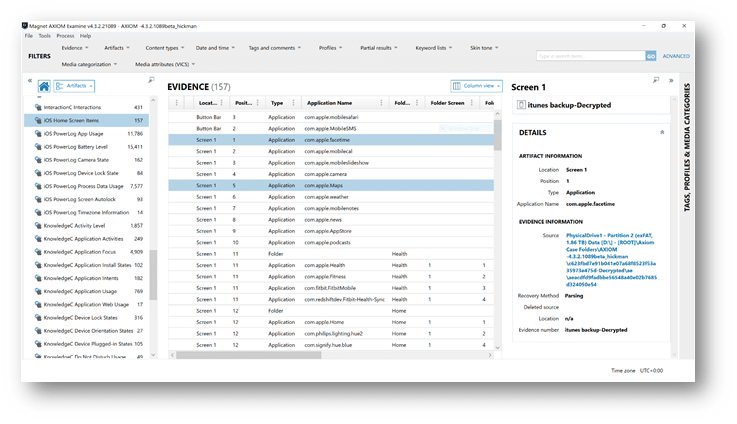The height and width of the screenshot is (424, 737).
Task: Select KnowledgeC Application Focus artifact
Action: [87, 252]
